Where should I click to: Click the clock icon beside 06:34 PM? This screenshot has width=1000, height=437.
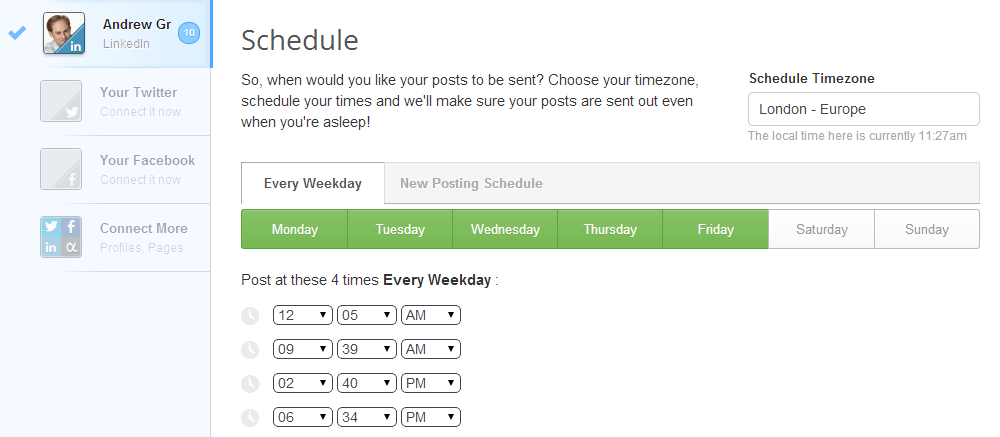click(250, 417)
